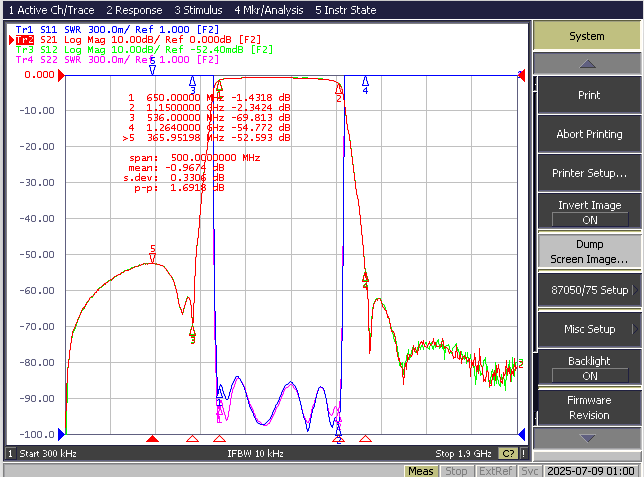Click the softkey menu down arrow
Viewport: 644px width, 477px height.
tap(587, 438)
